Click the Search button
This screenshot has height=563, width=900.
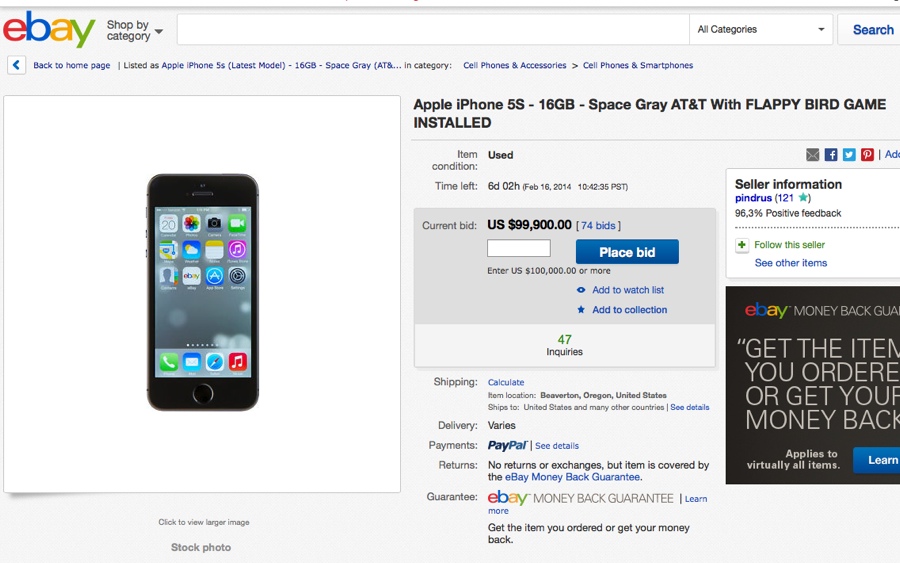[872, 30]
